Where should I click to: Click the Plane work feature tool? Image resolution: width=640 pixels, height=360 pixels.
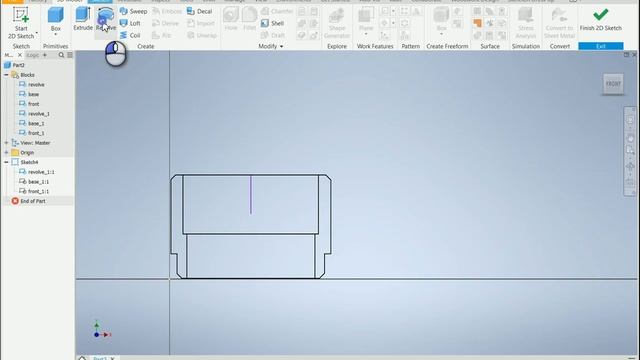click(x=366, y=19)
